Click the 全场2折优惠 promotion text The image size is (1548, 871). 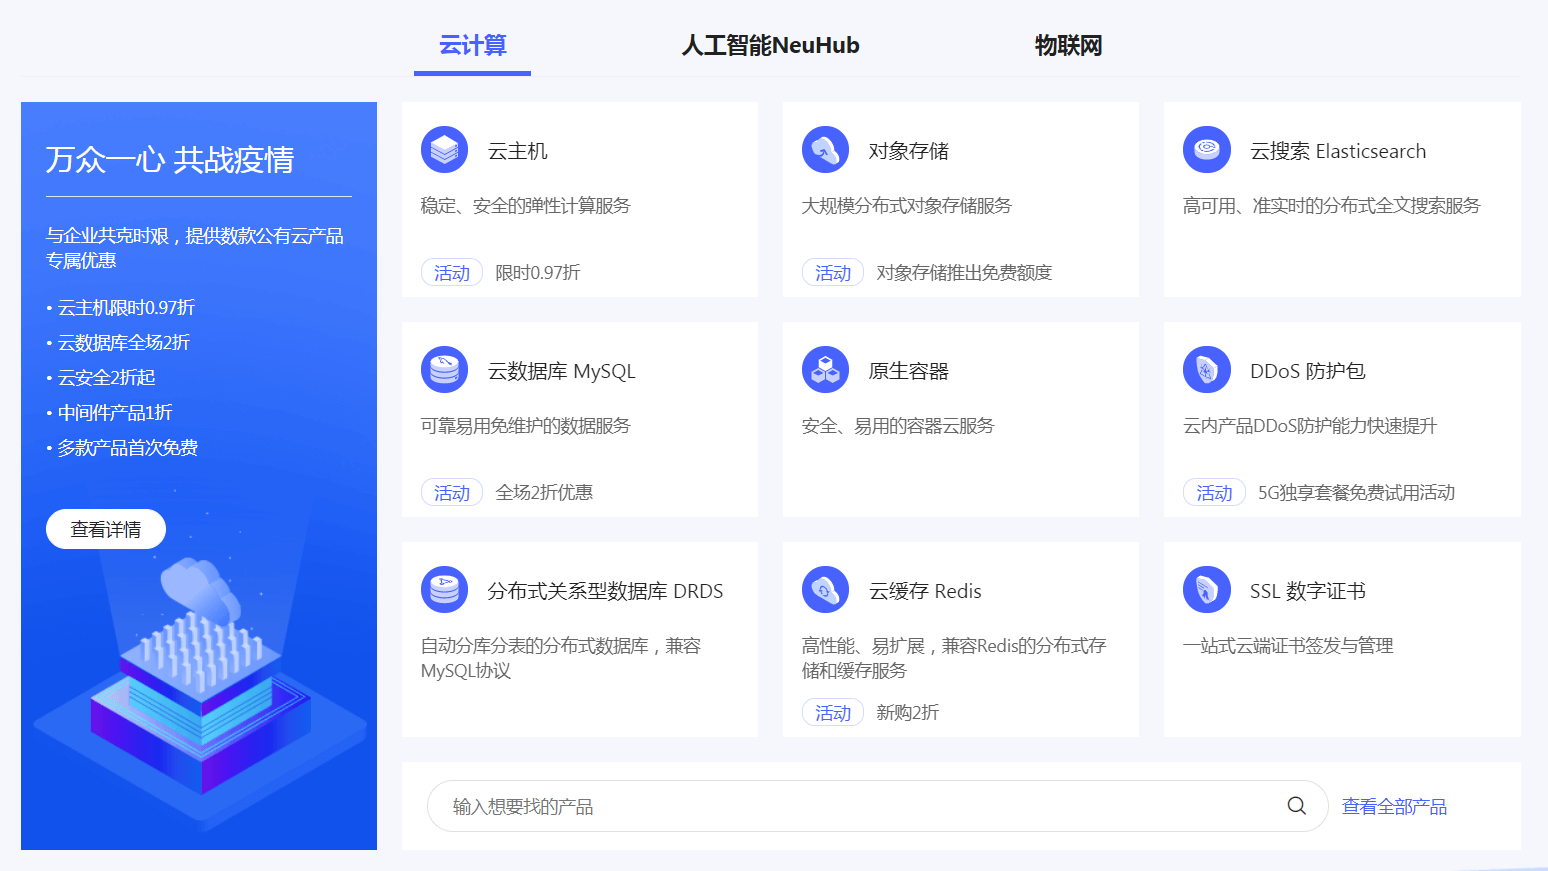[x=544, y=493]
